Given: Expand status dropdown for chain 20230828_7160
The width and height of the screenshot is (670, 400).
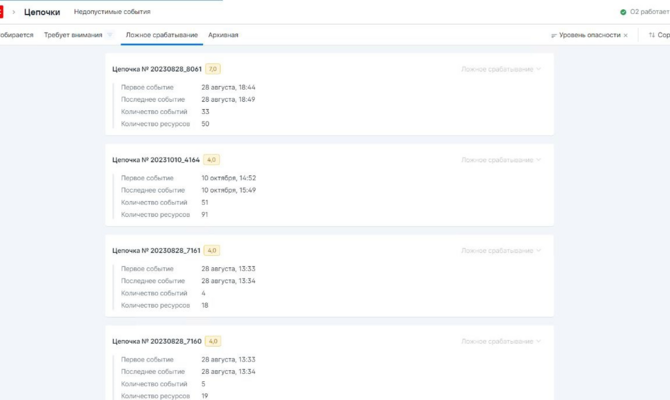Looking at the screenshot, I should click(x=501, y=341).
